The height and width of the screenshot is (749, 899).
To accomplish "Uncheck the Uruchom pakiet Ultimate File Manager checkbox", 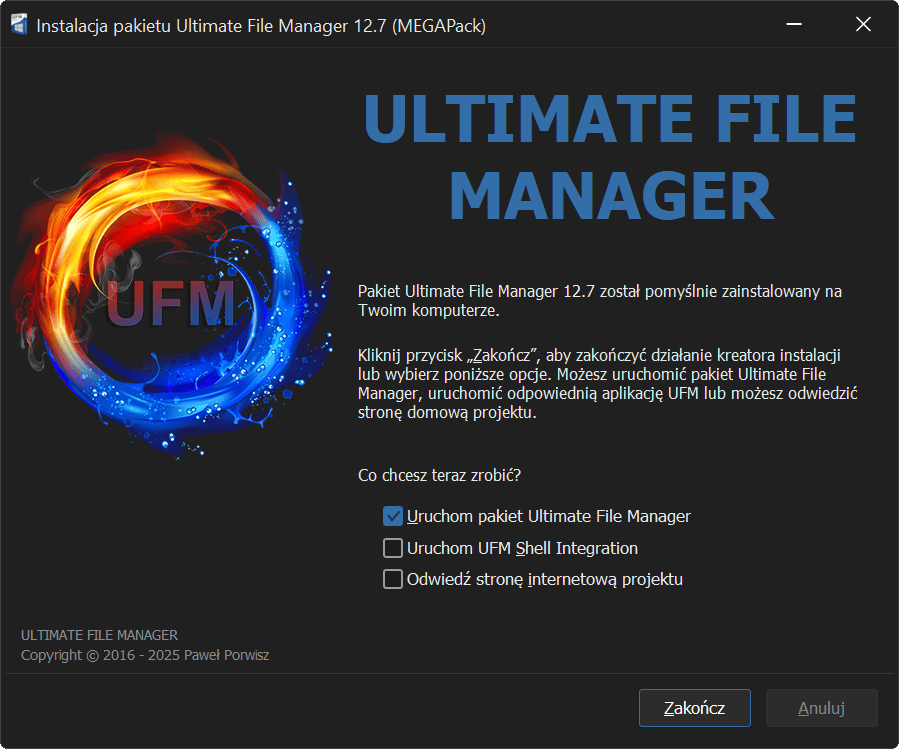I will [393, 517].
